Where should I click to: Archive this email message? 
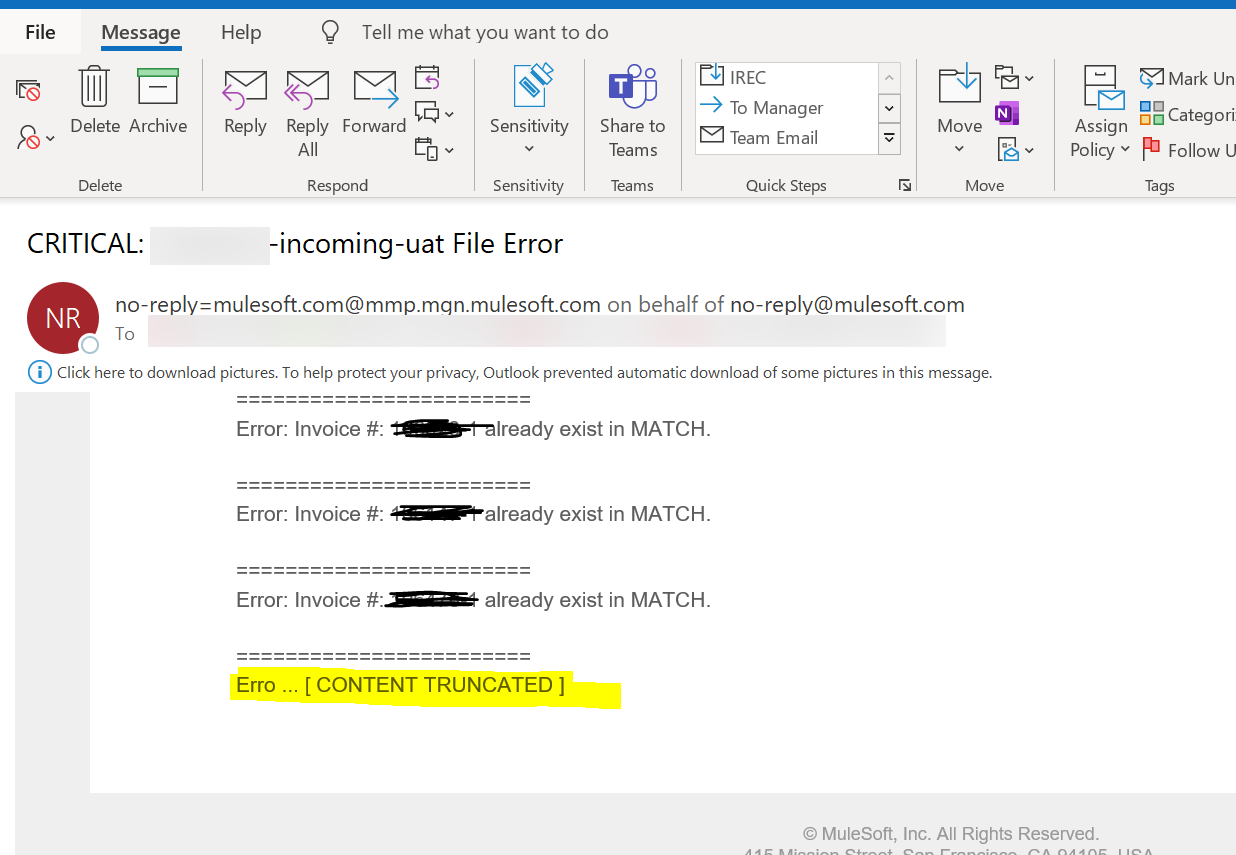pyautogui.click(x=158, y=88)
